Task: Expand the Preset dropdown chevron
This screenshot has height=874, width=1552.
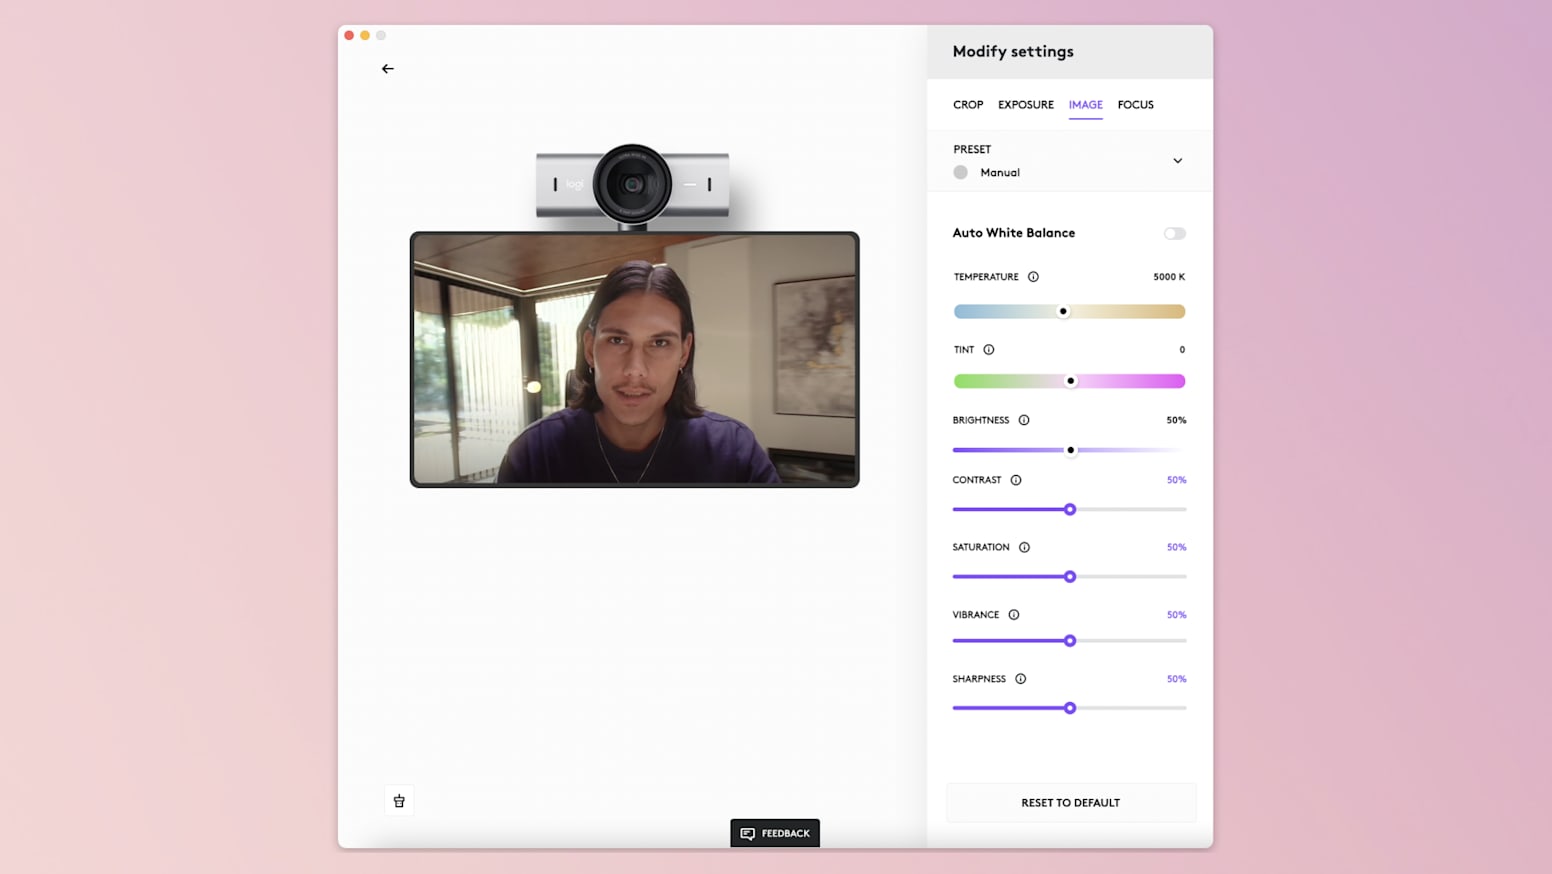Action: tap(1177, 161)
